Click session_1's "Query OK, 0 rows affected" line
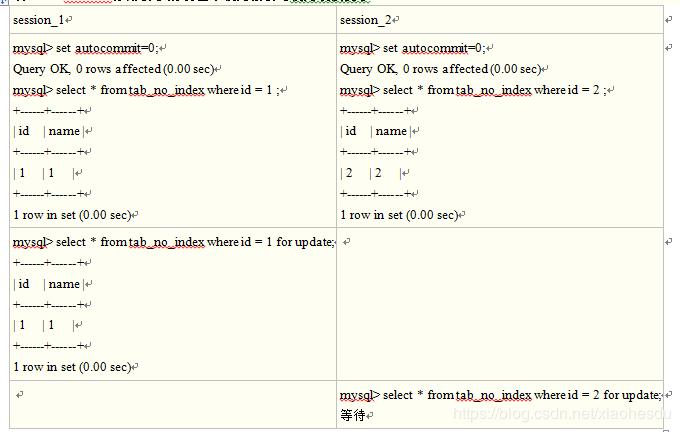 pyautogui.click(x=115, y=69)
